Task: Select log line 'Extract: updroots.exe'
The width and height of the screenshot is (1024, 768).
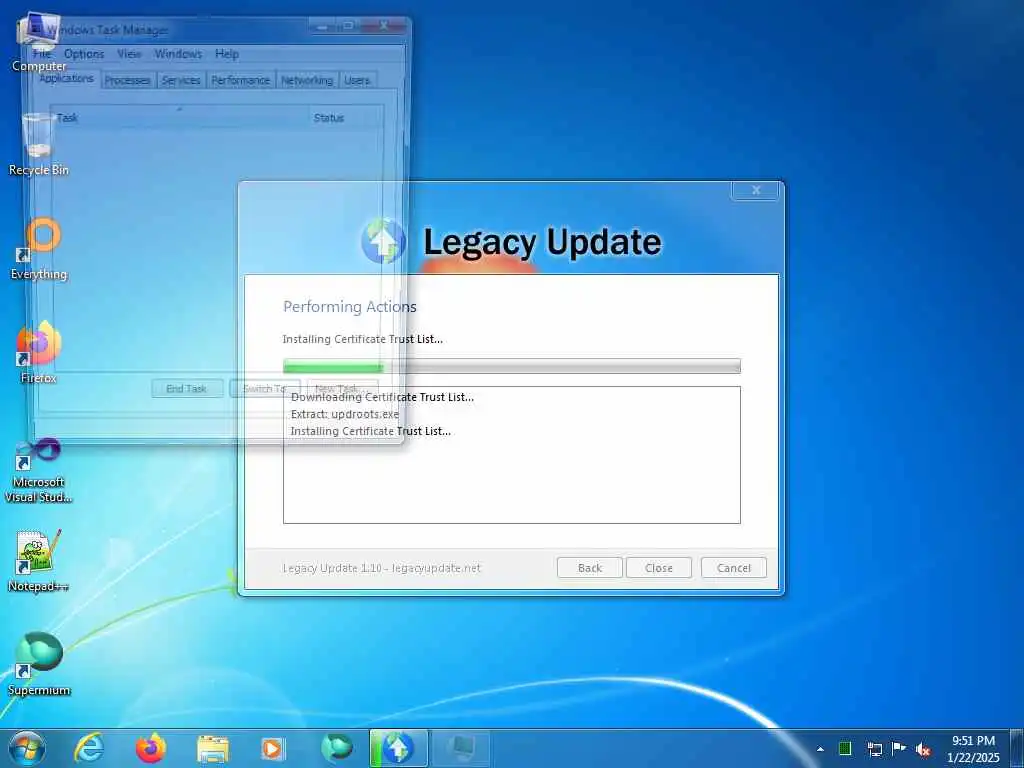Action: coord(345,414)
